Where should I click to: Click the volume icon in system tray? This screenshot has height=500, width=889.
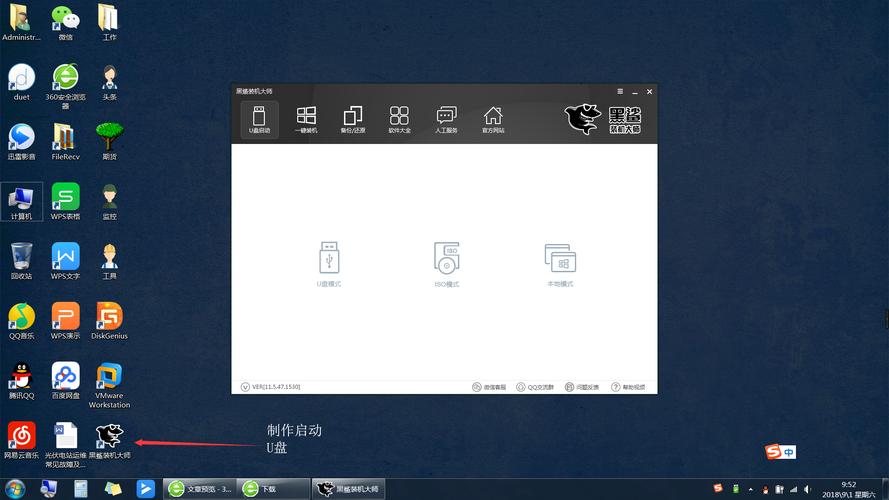click(x=807, y=489)
